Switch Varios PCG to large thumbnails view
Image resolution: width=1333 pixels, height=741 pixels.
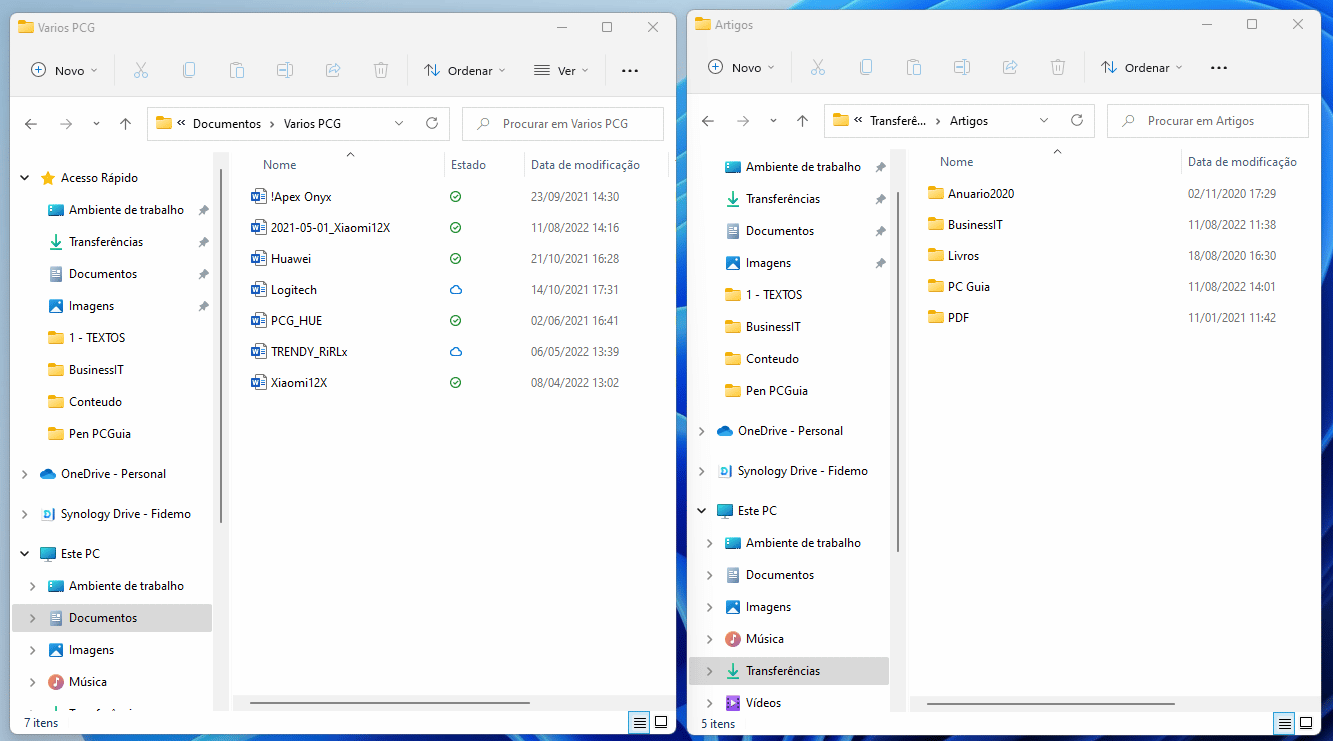[x=661, y=722]
